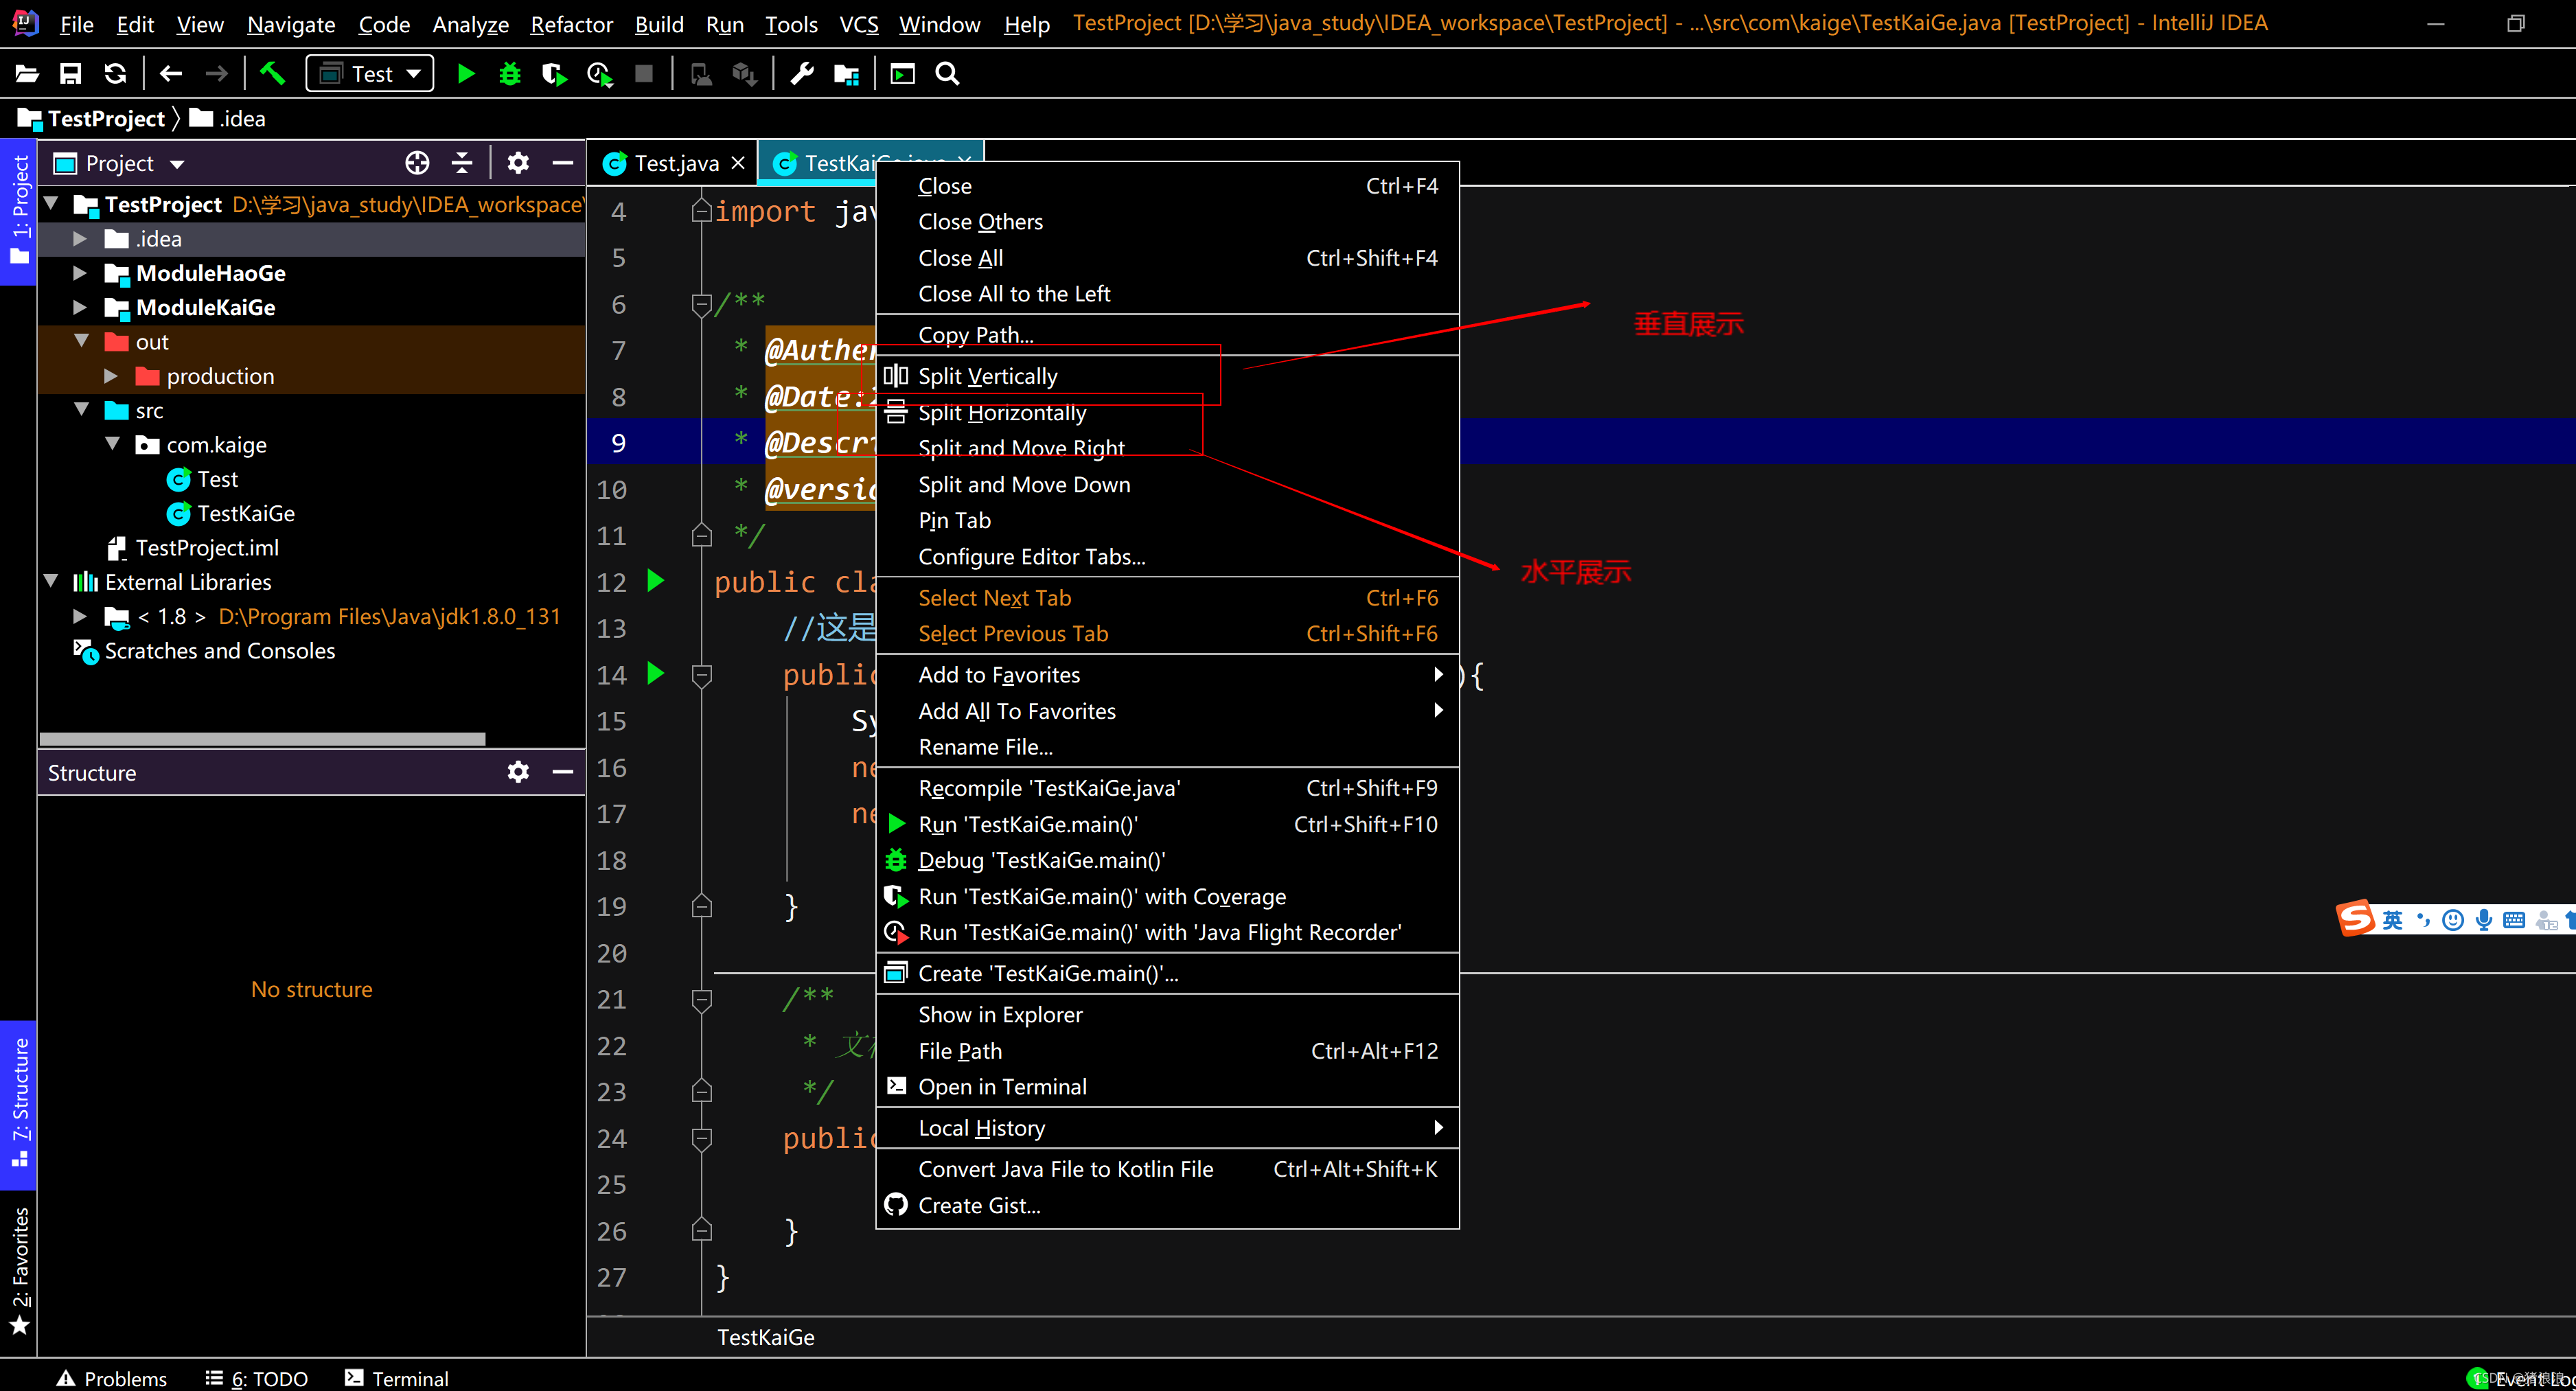2576x1391 pixels.
Task: Click the Profiler run toolbar icon
Action: click(x=599, y=74)
